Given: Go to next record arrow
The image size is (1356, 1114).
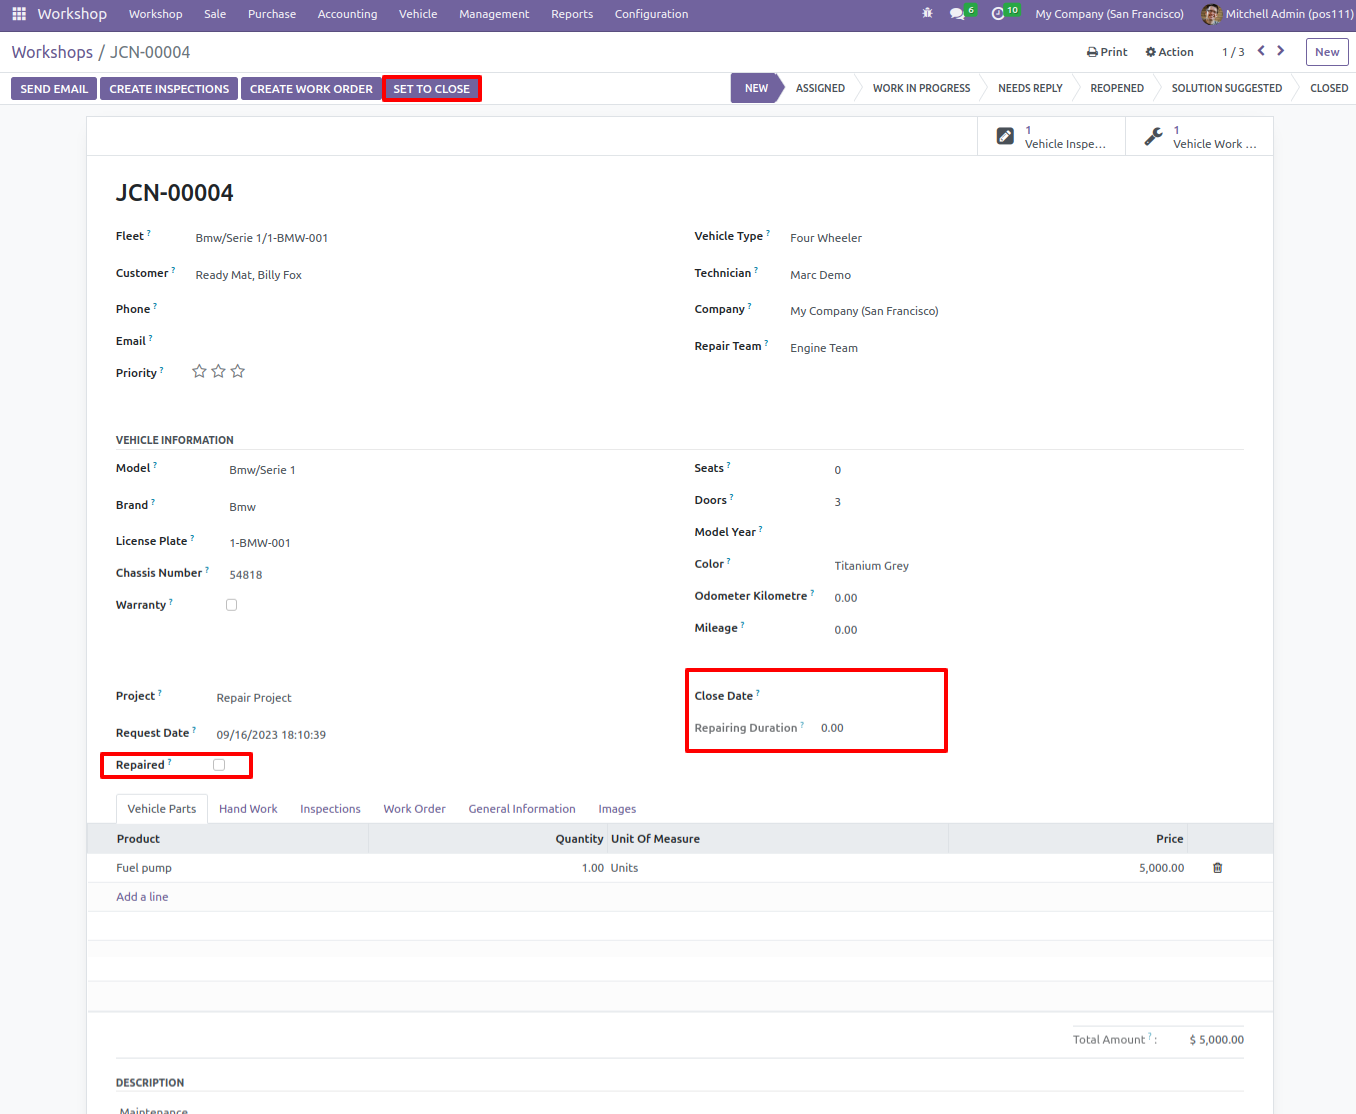Looking at the screenshot, I should (x=1281, y=51).
